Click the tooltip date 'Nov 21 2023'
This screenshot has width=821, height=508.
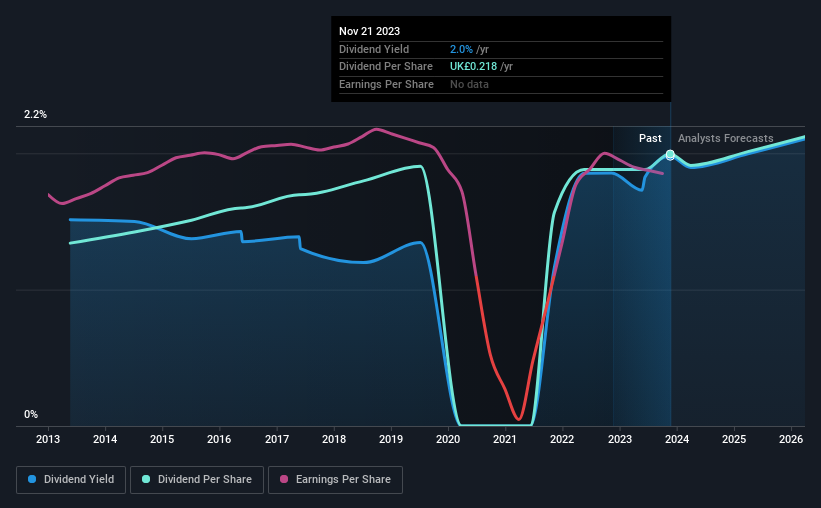click(x=369, y=31)
